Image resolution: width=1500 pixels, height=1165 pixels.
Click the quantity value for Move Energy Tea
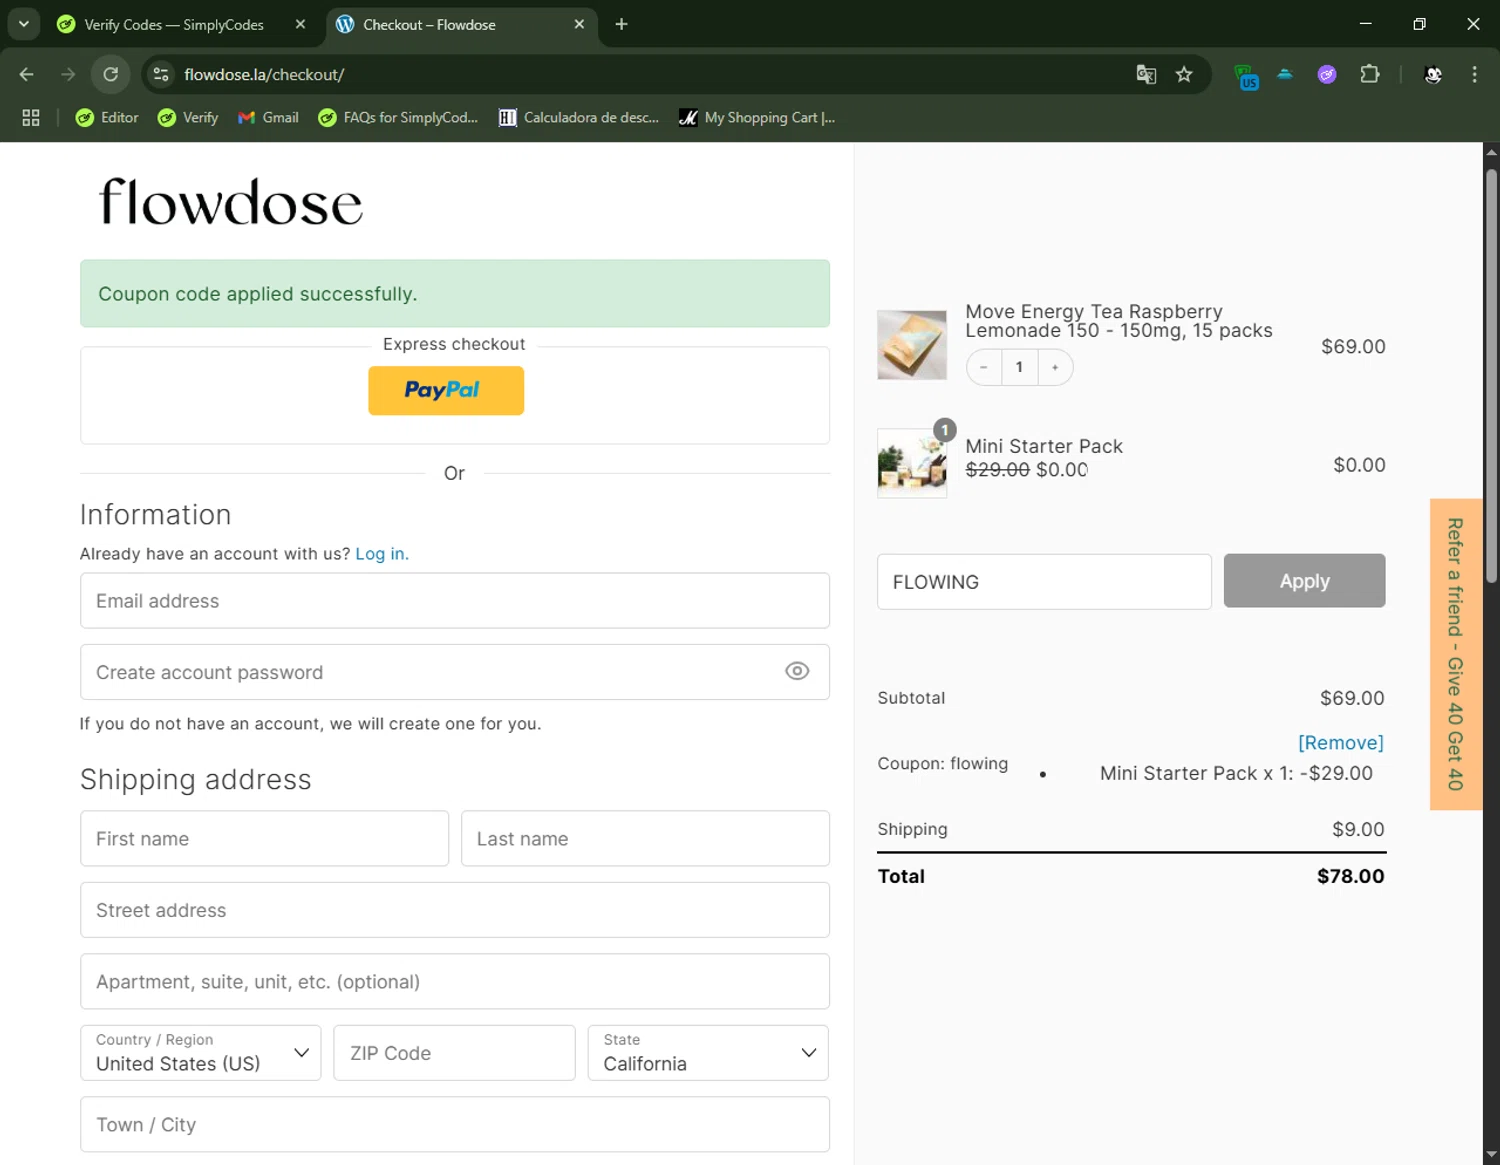[x=1019, y=367]
